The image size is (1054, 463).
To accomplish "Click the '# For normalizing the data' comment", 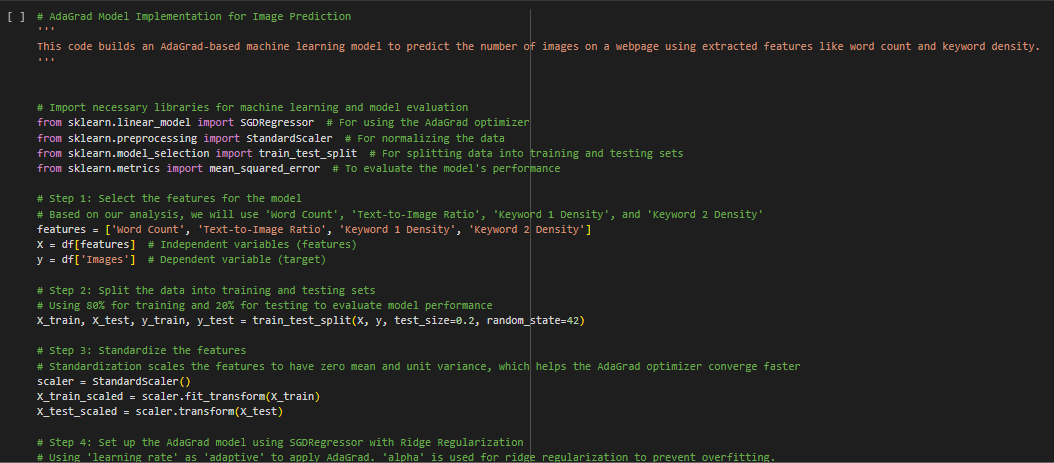I will [x=424, y=138].
